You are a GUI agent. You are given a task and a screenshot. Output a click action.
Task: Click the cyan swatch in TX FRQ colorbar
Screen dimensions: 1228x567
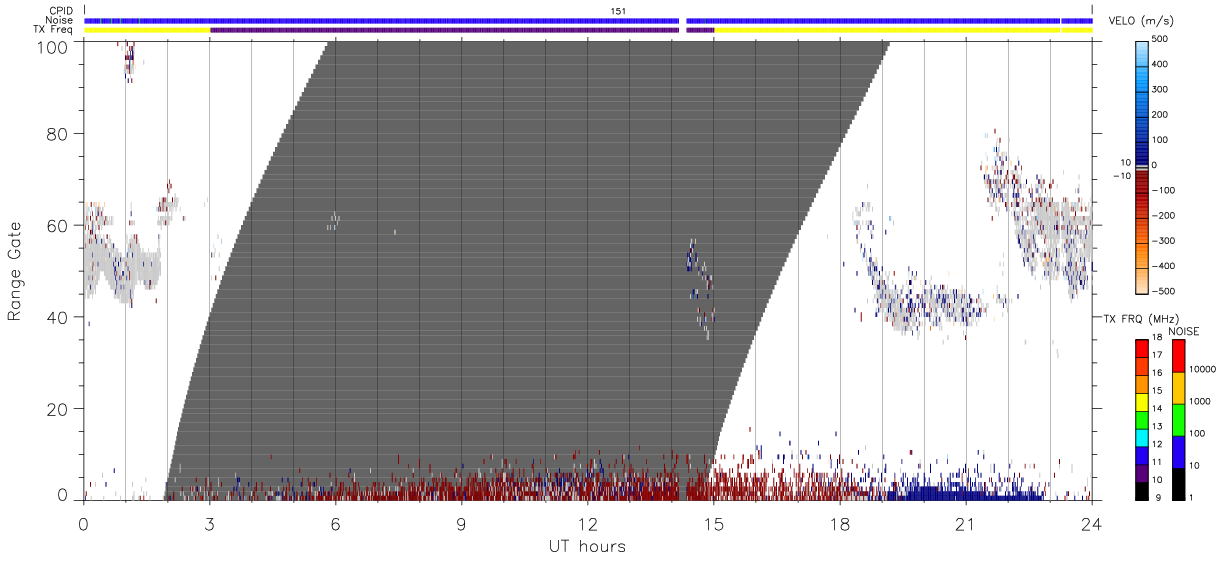1142,438
